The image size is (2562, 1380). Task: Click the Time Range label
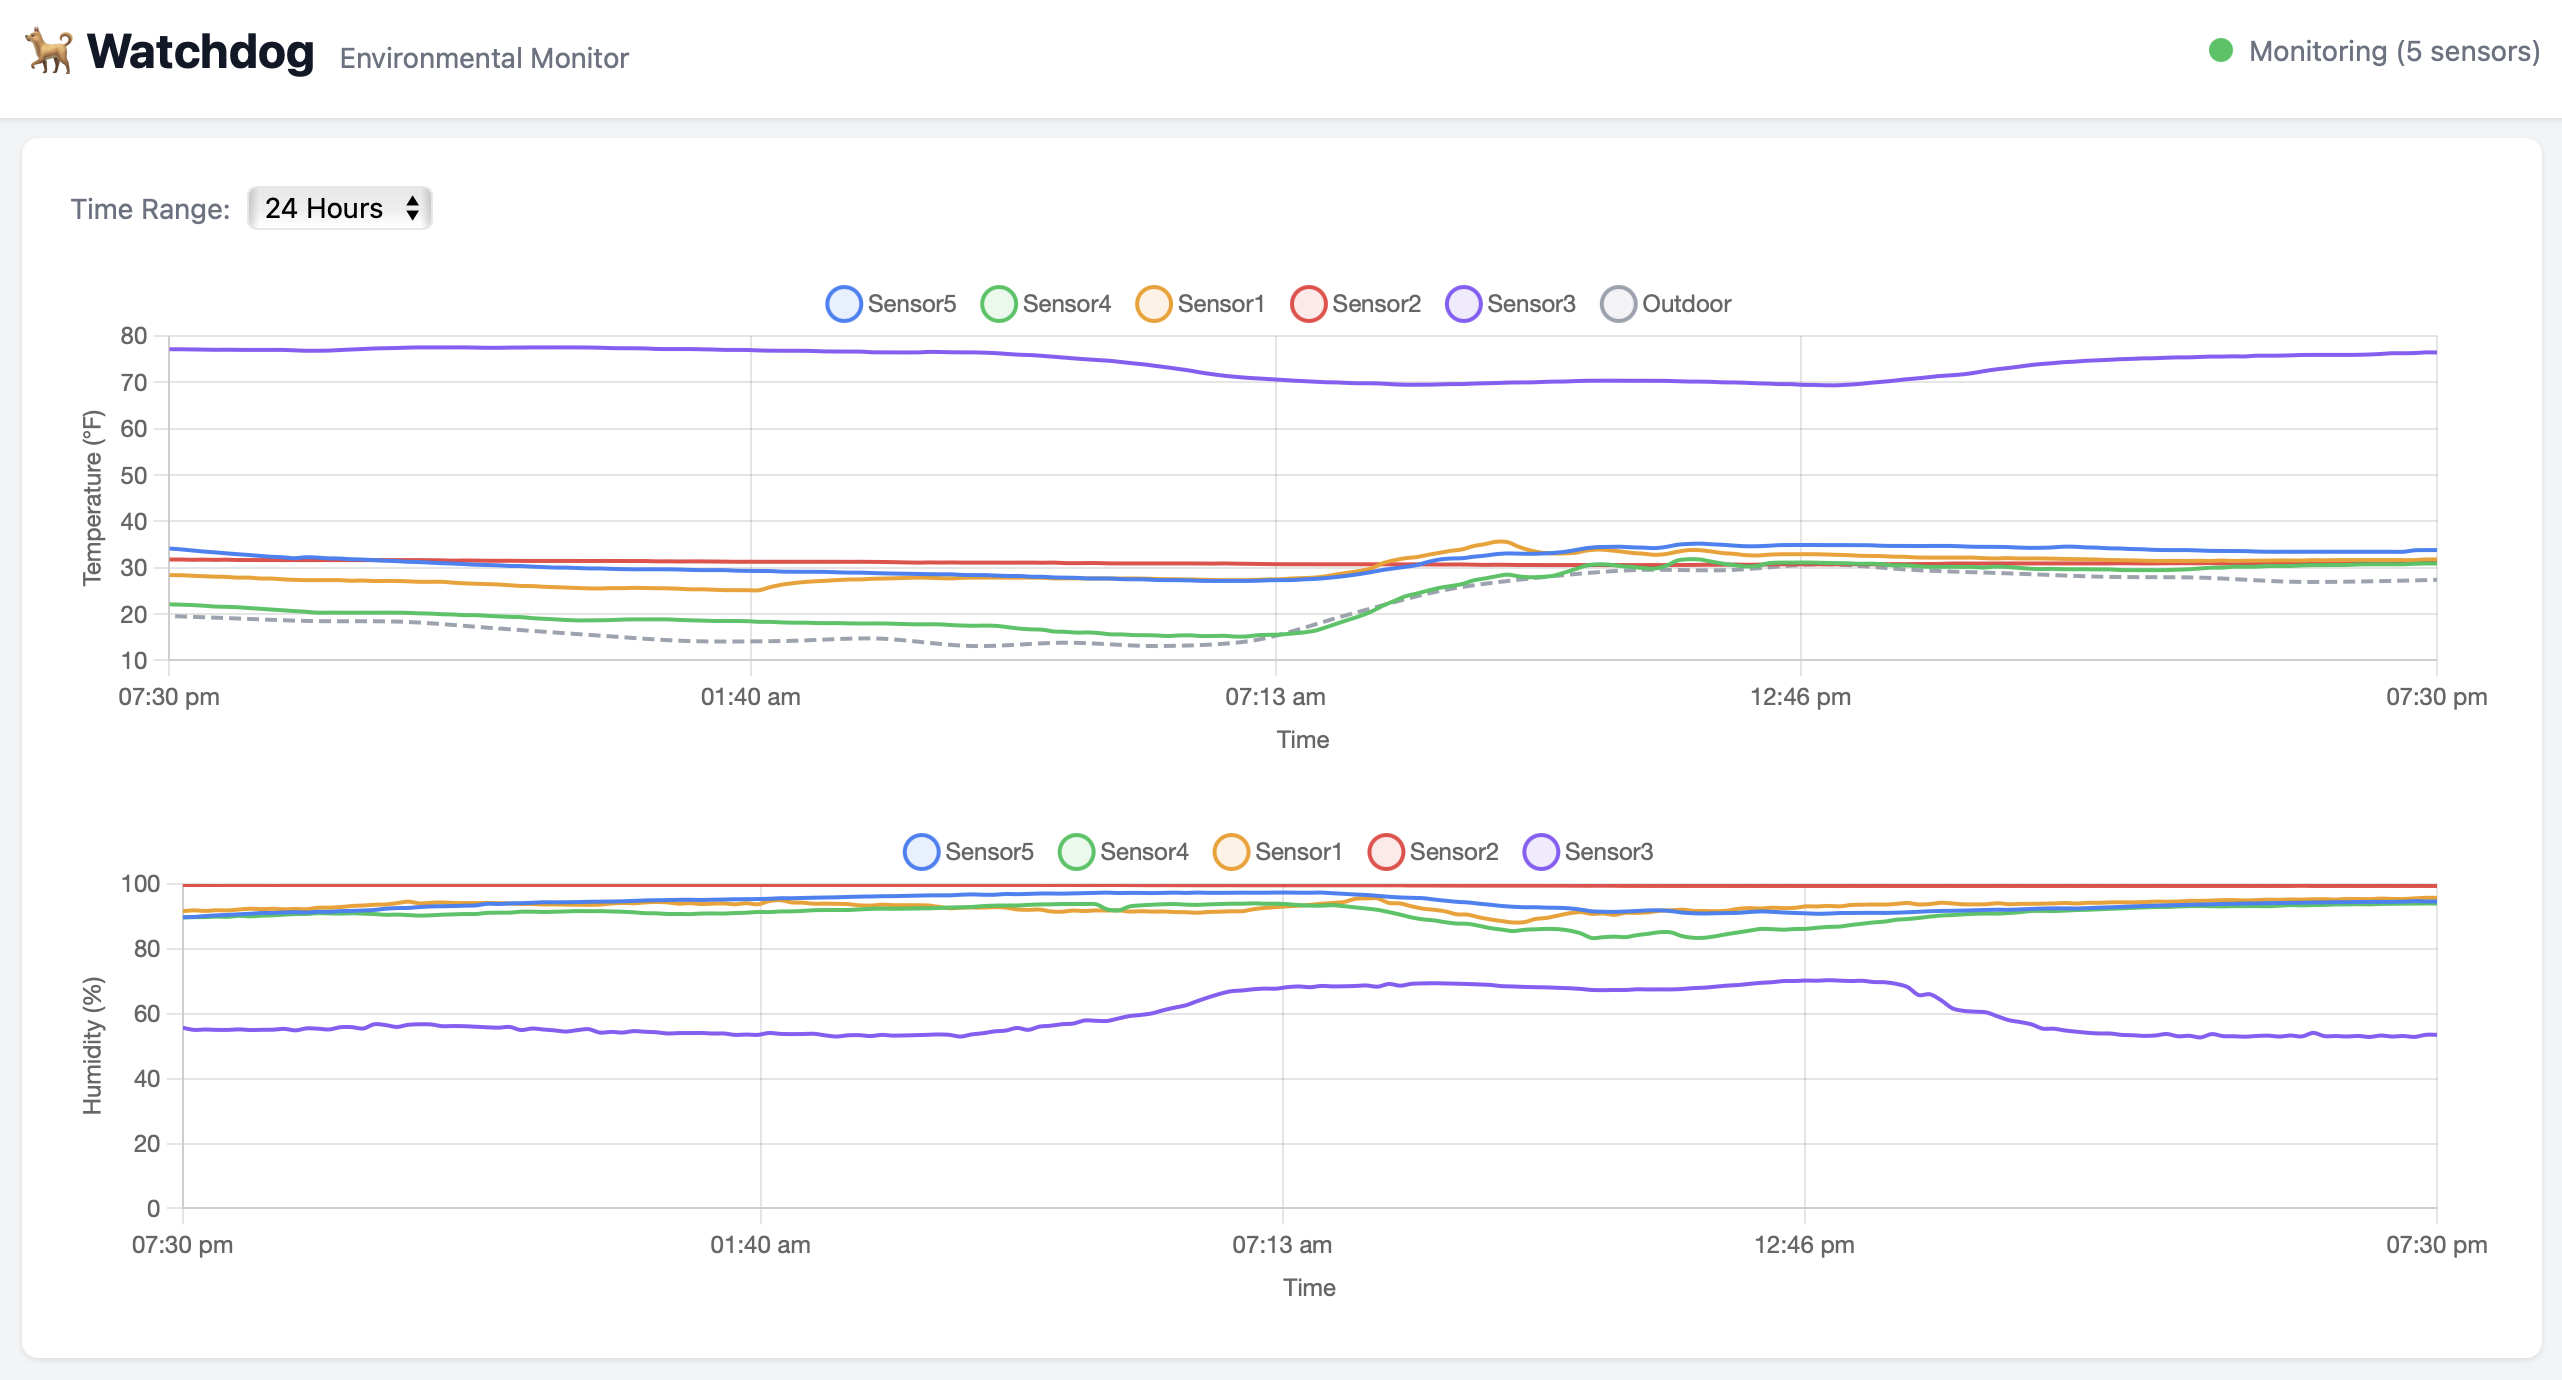[x=150, y=209]
